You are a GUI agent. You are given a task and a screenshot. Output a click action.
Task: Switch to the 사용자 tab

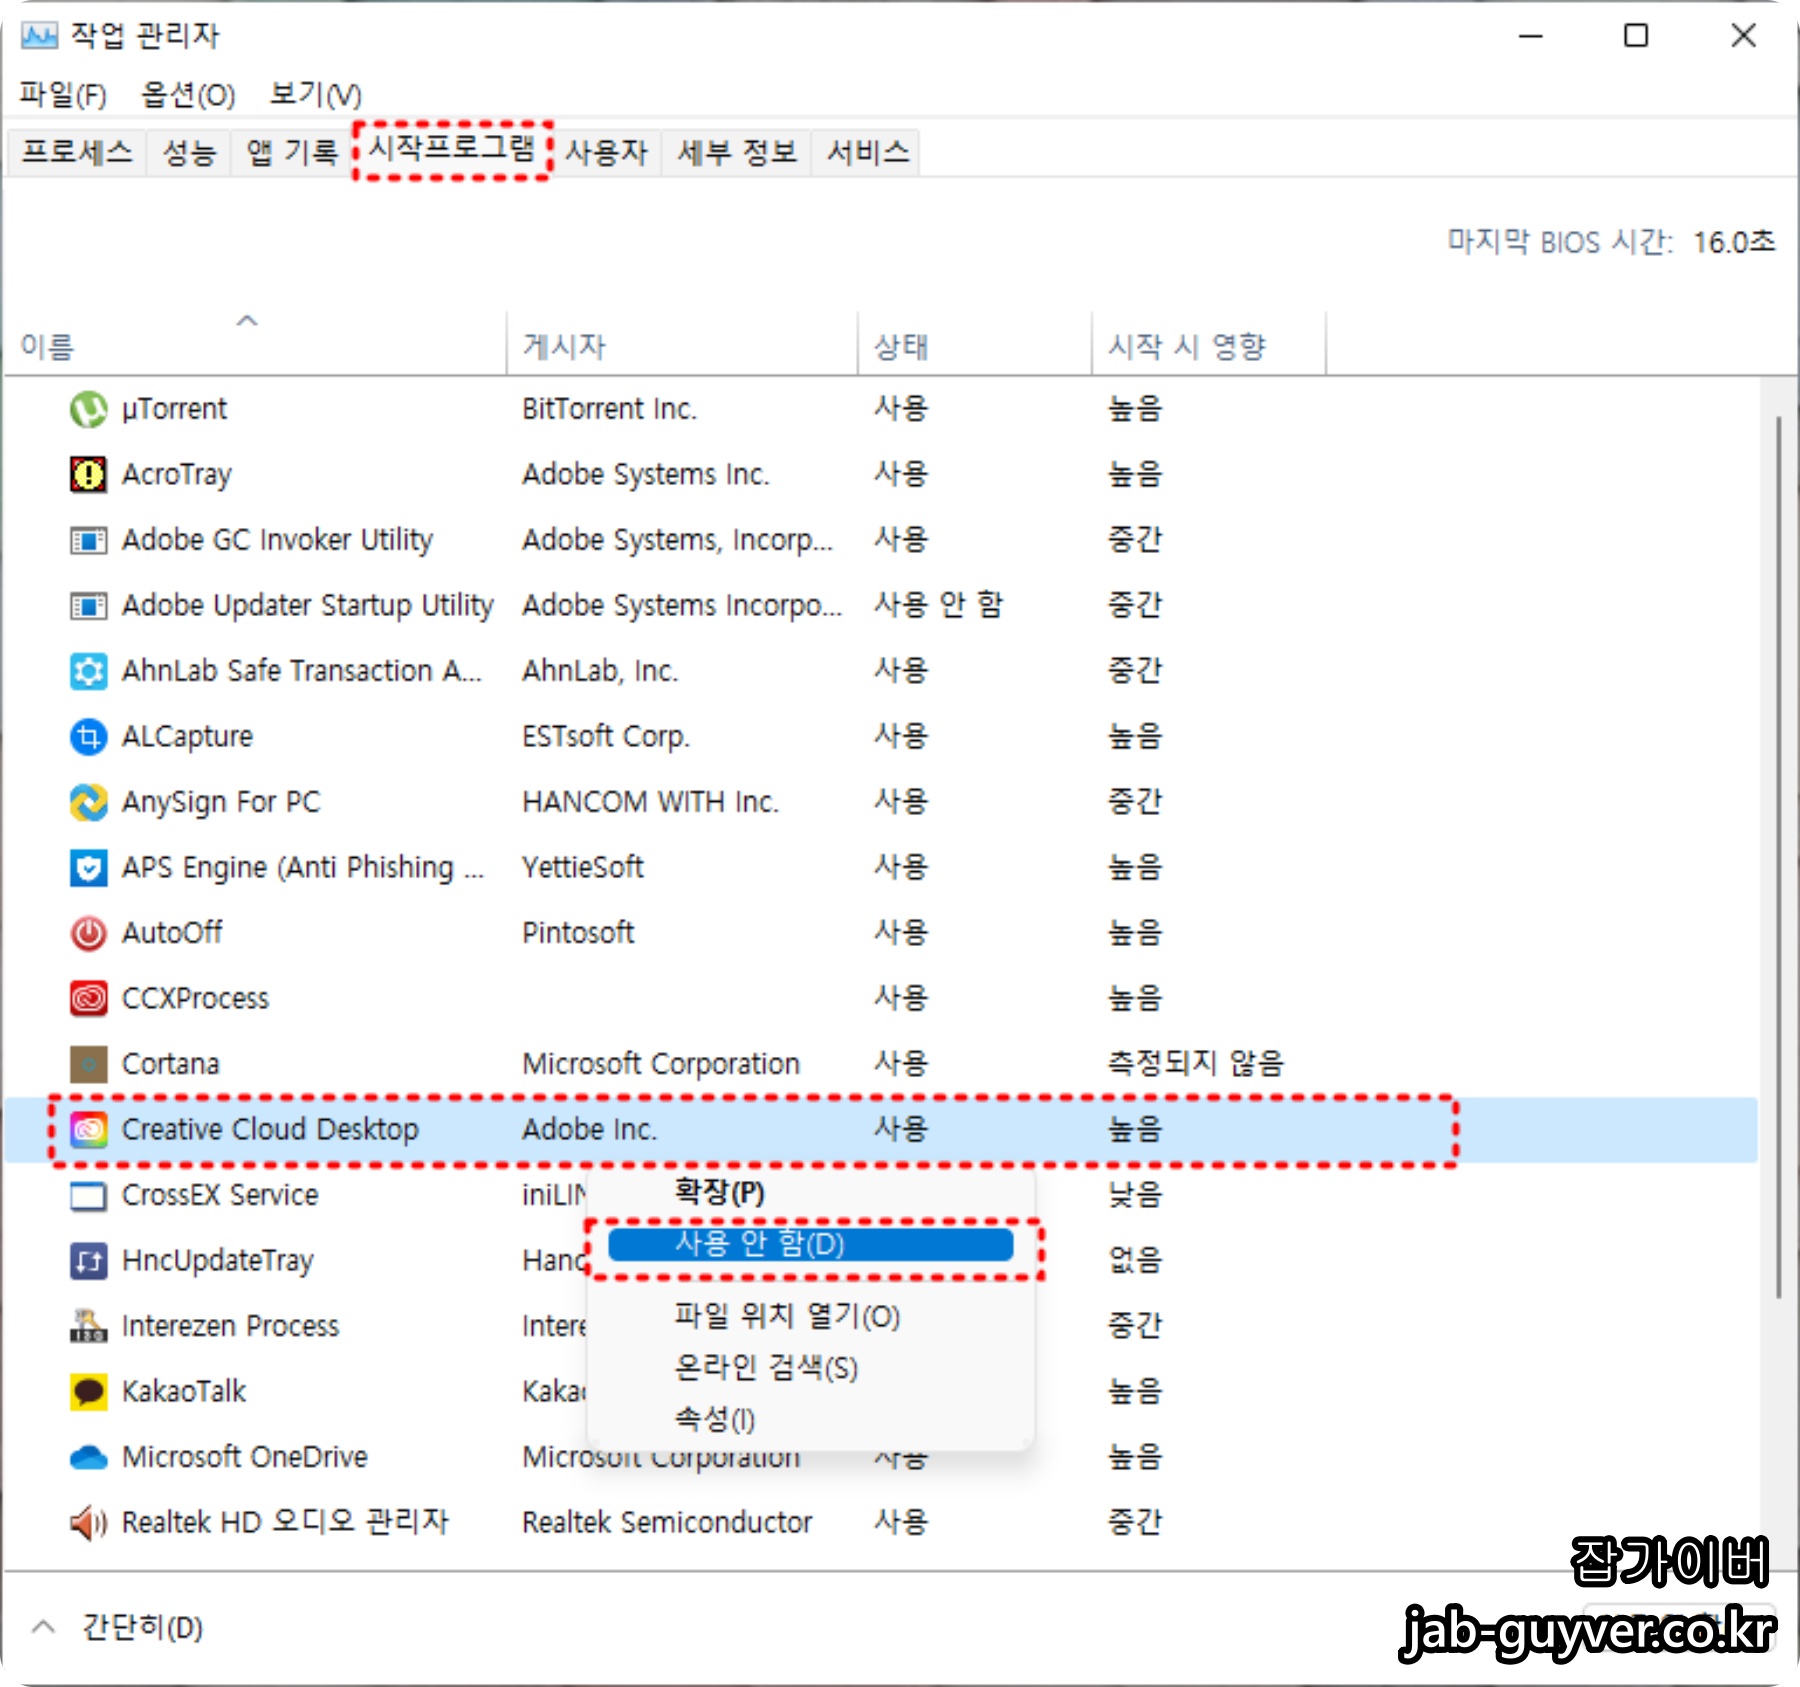click(x=606, y=152)
